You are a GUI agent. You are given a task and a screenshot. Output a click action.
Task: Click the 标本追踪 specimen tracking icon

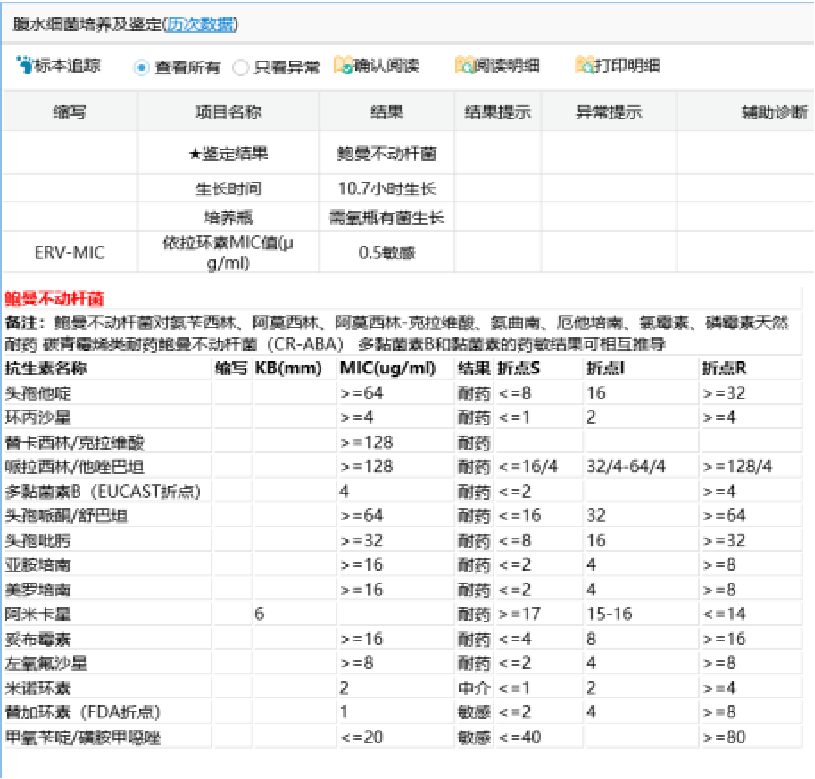[25, 66]
